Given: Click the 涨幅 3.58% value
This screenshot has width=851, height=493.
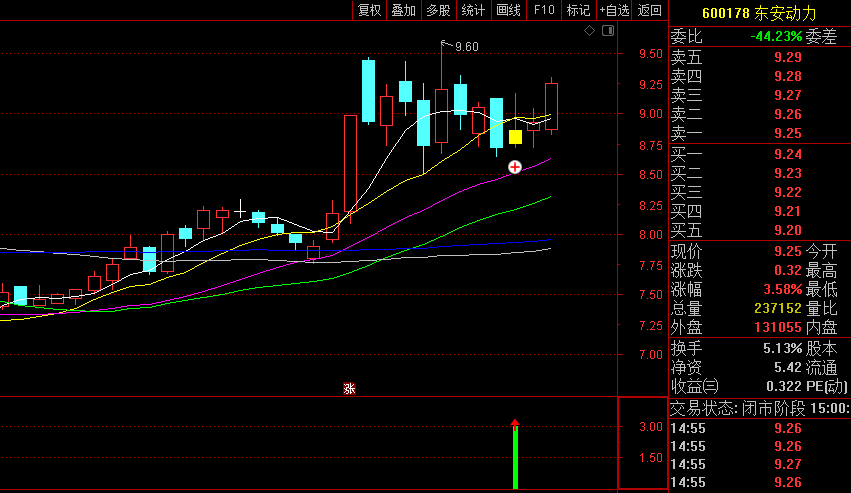Looking at the screenshot, I should [783, 289].
